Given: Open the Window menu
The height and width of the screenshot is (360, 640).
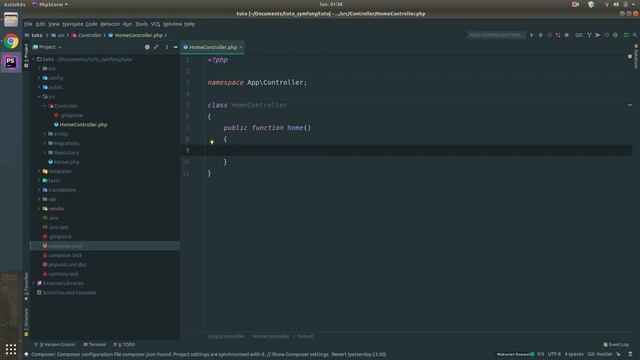Looking at the screenshot, I should [x=172, y=24].
